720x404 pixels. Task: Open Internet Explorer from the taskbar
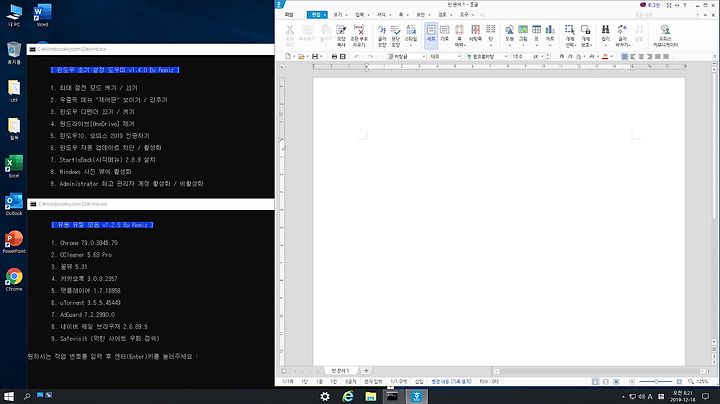348,396
